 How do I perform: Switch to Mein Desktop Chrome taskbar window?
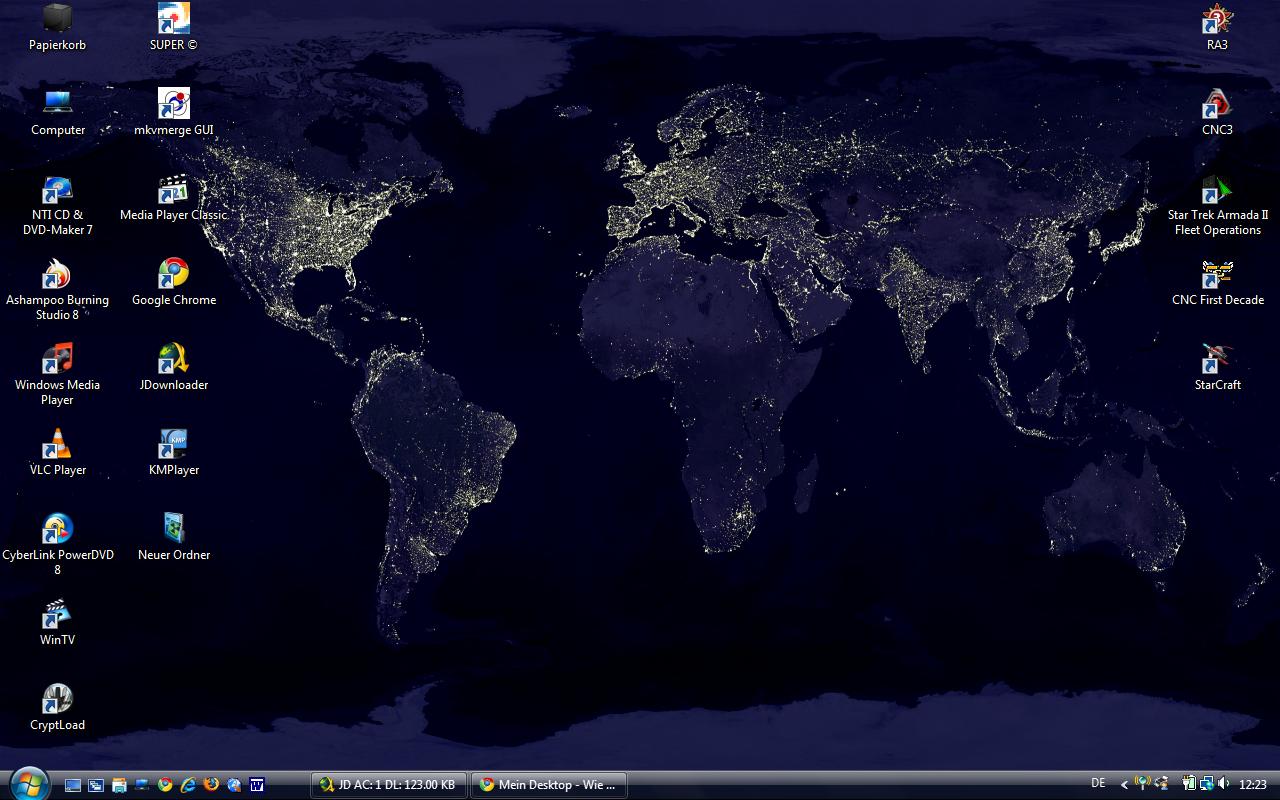tap(549, 785)
